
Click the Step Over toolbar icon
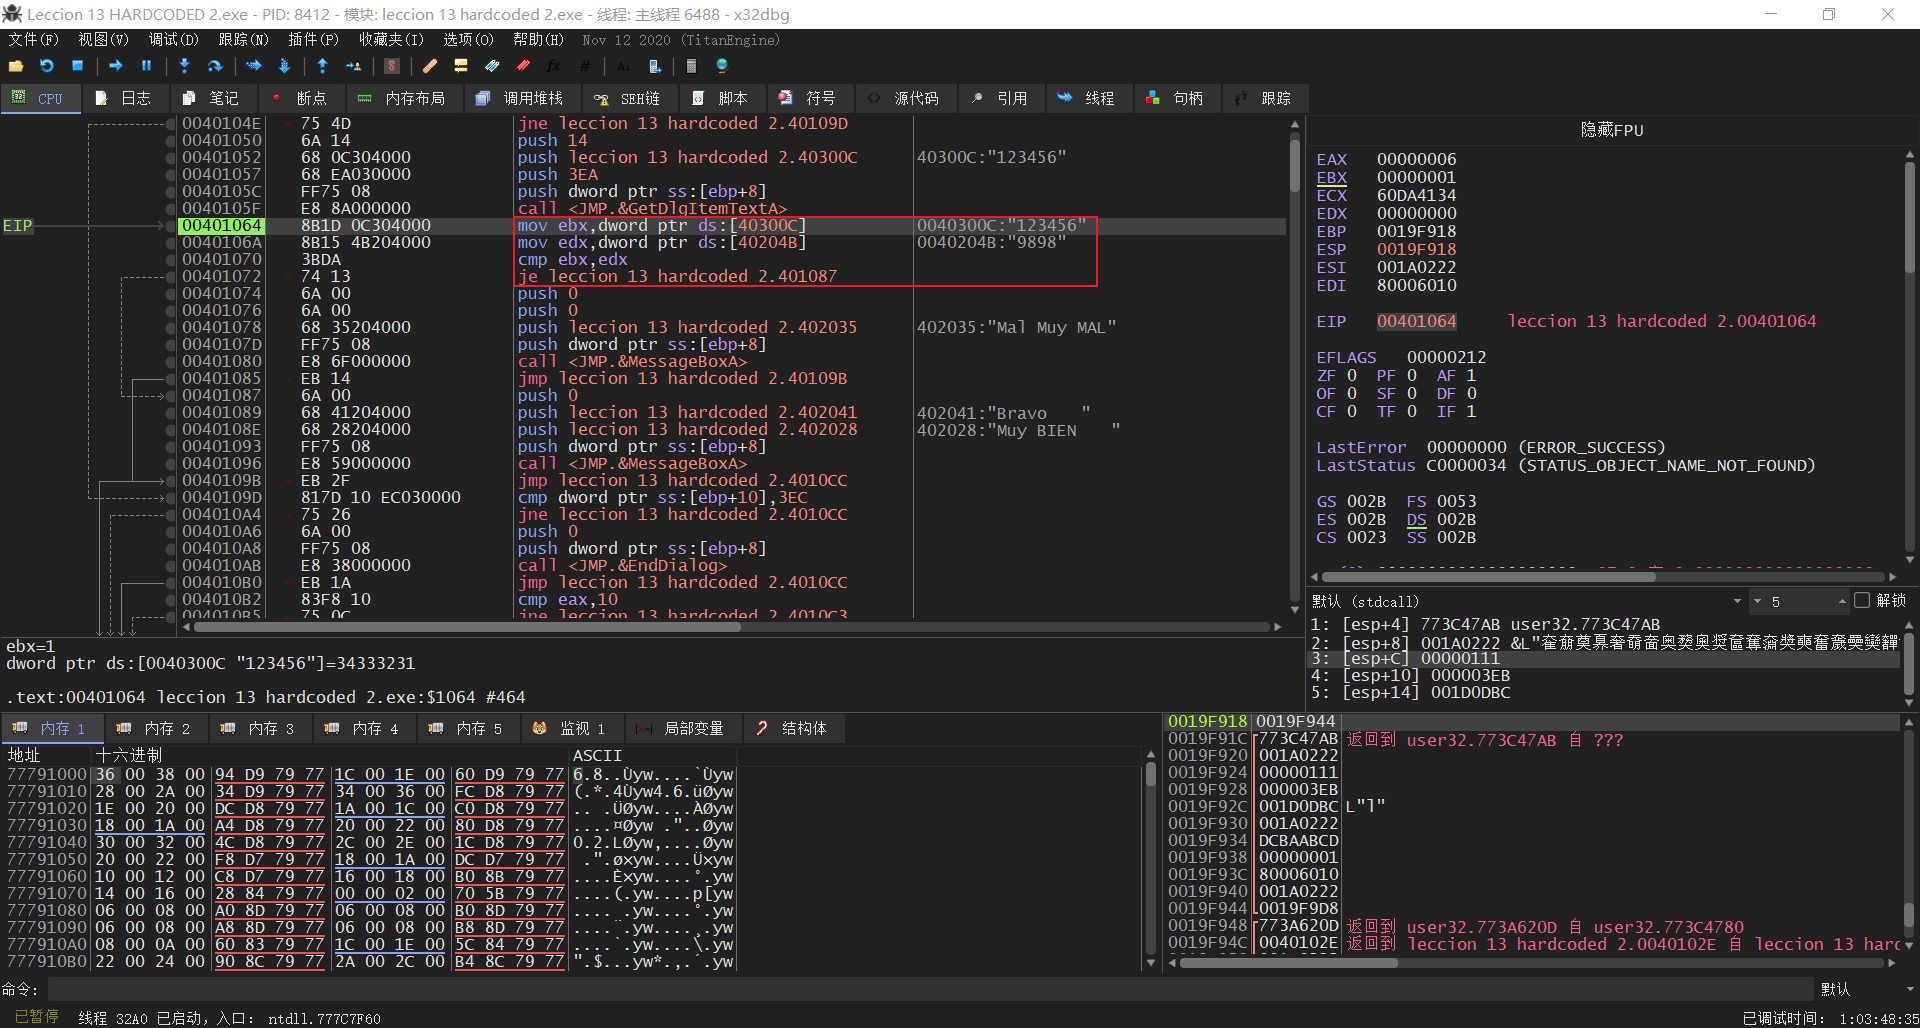[214, 66]
